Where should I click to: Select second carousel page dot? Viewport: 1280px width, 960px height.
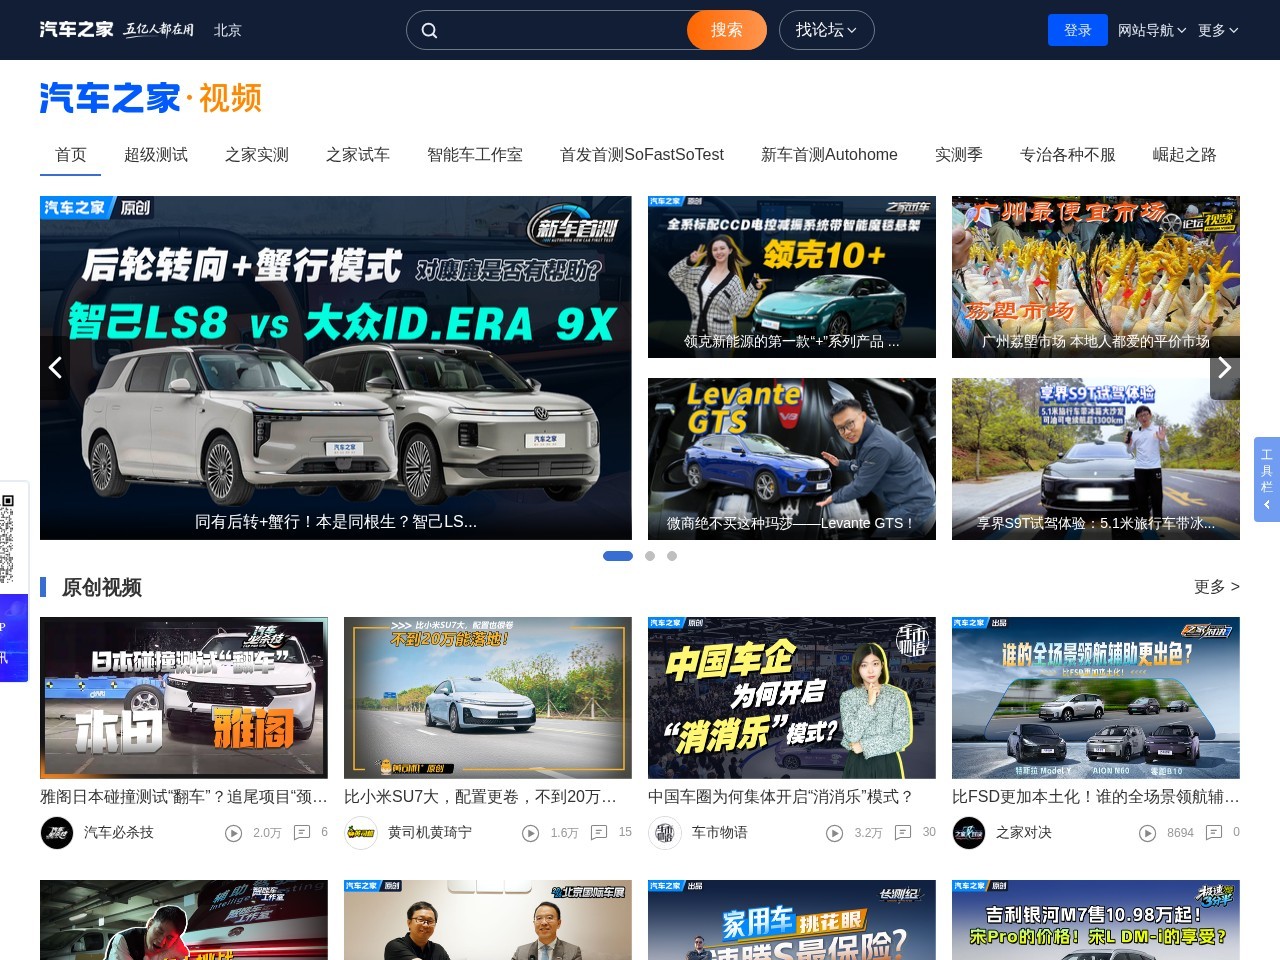pyautogui.click(x=650, y=556)
